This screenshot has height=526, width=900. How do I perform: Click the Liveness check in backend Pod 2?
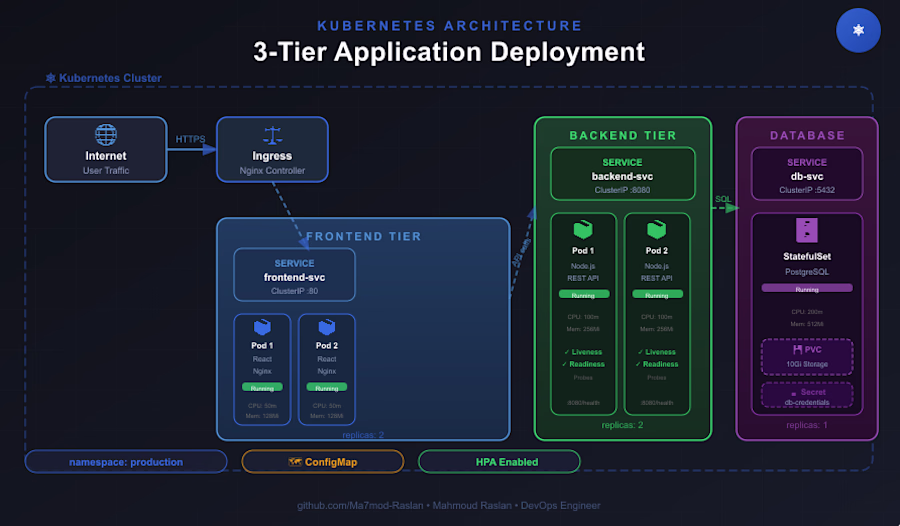pyautogui.click(x=657, y=352)
